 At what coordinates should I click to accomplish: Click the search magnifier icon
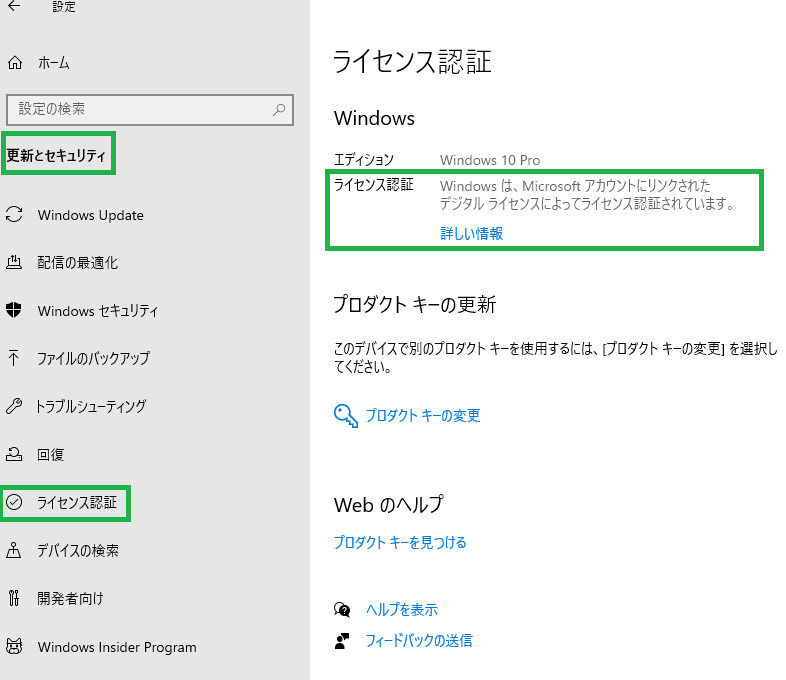(279, 109)
